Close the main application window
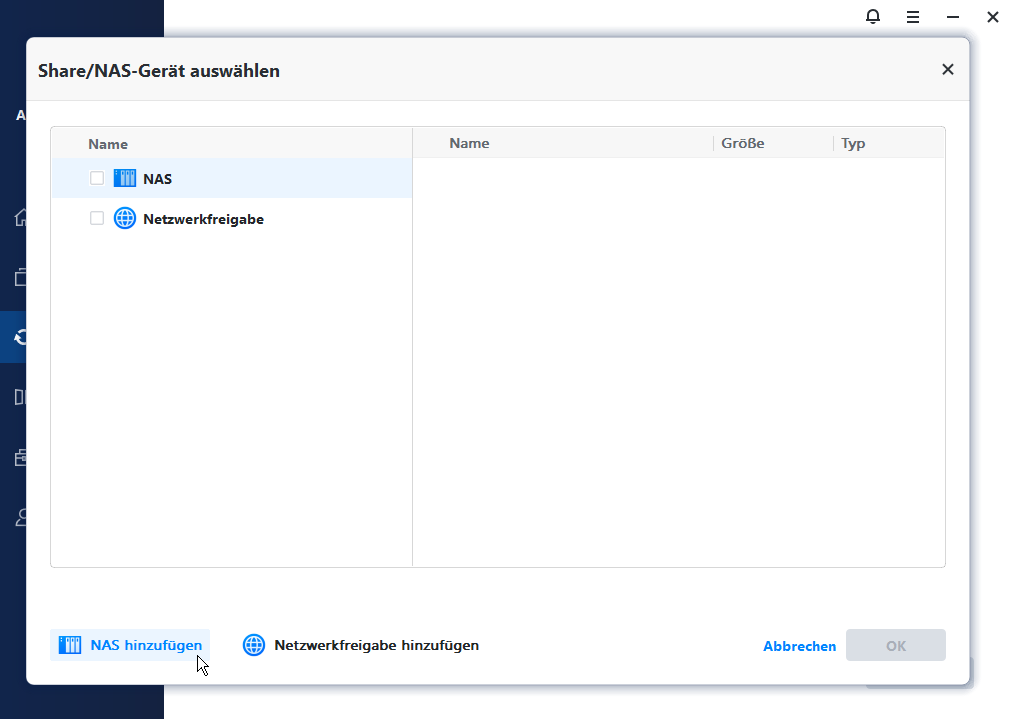1010x719 pixels. 993,17
